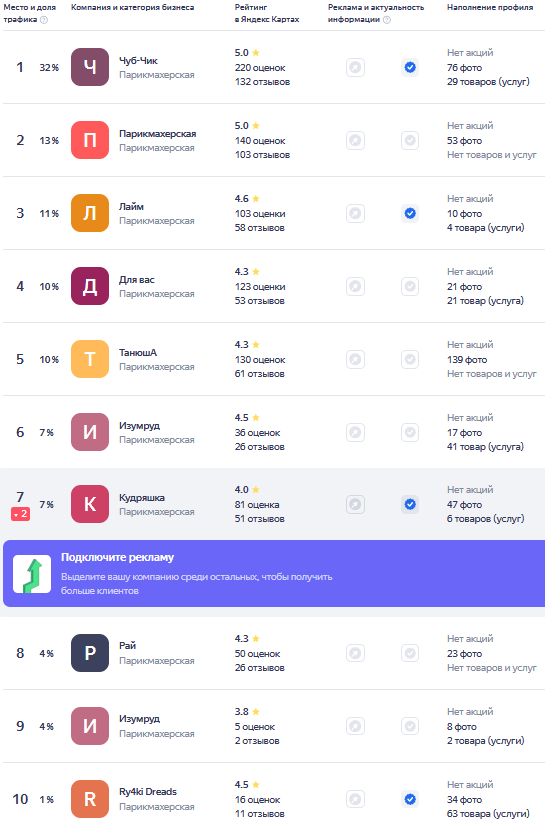The image size is (545, 825).
Task: Click the Чуб-Чик company avatar icon
Action: [x=90, y=67]
